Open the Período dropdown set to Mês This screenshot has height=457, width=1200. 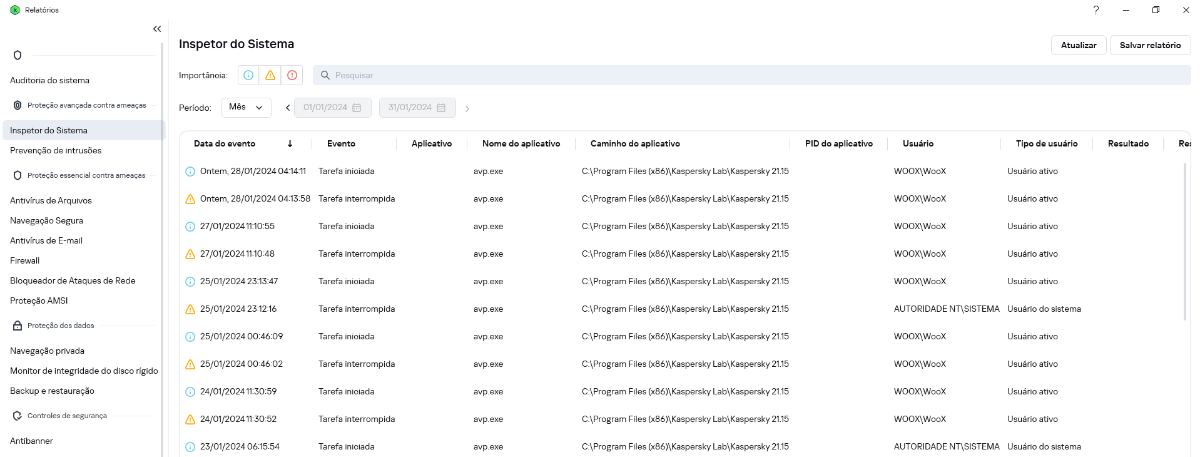(x=246, y=107)
